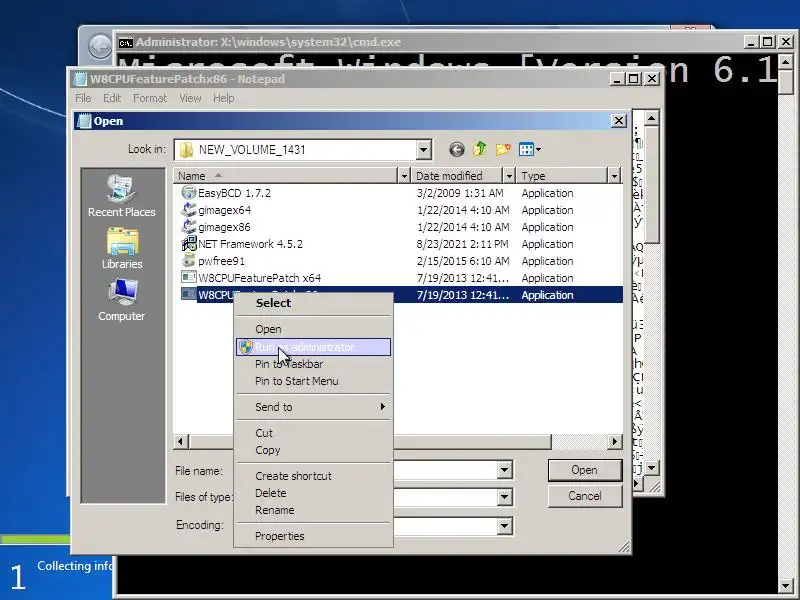This screenshot has height=600, width=800.
Task: Click file list scroll left arrow
Action: click(181, 441)
